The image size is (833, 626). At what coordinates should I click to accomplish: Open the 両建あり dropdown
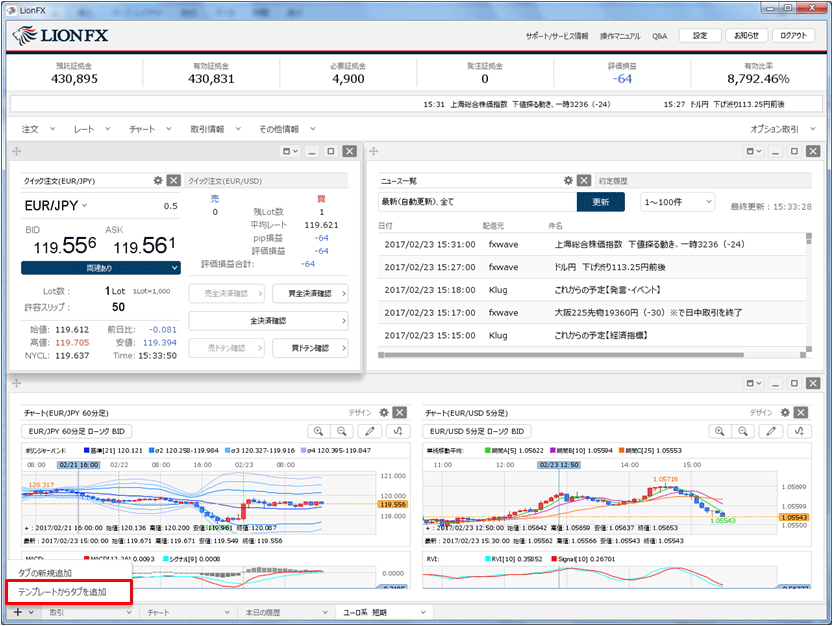[x=101, y=268]
